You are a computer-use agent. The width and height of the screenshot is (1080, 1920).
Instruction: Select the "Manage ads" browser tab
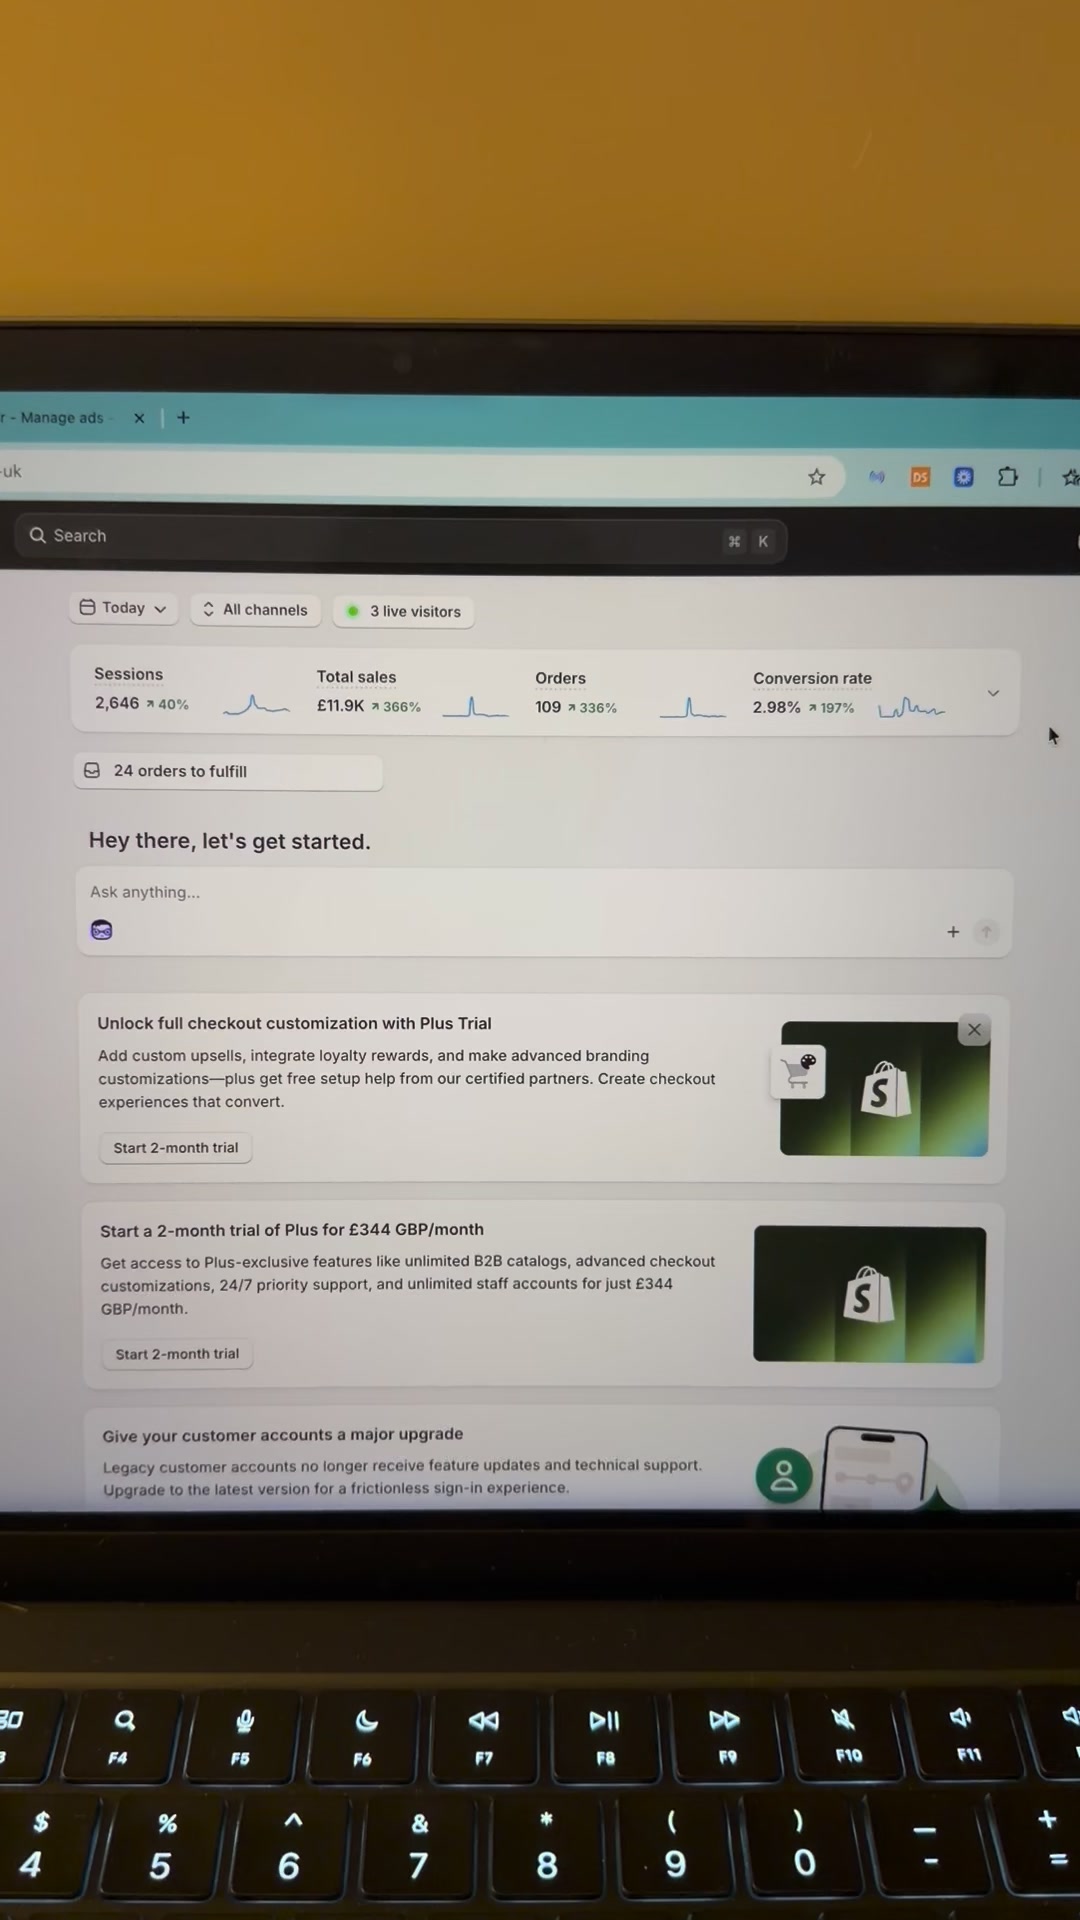click(60, 418)
